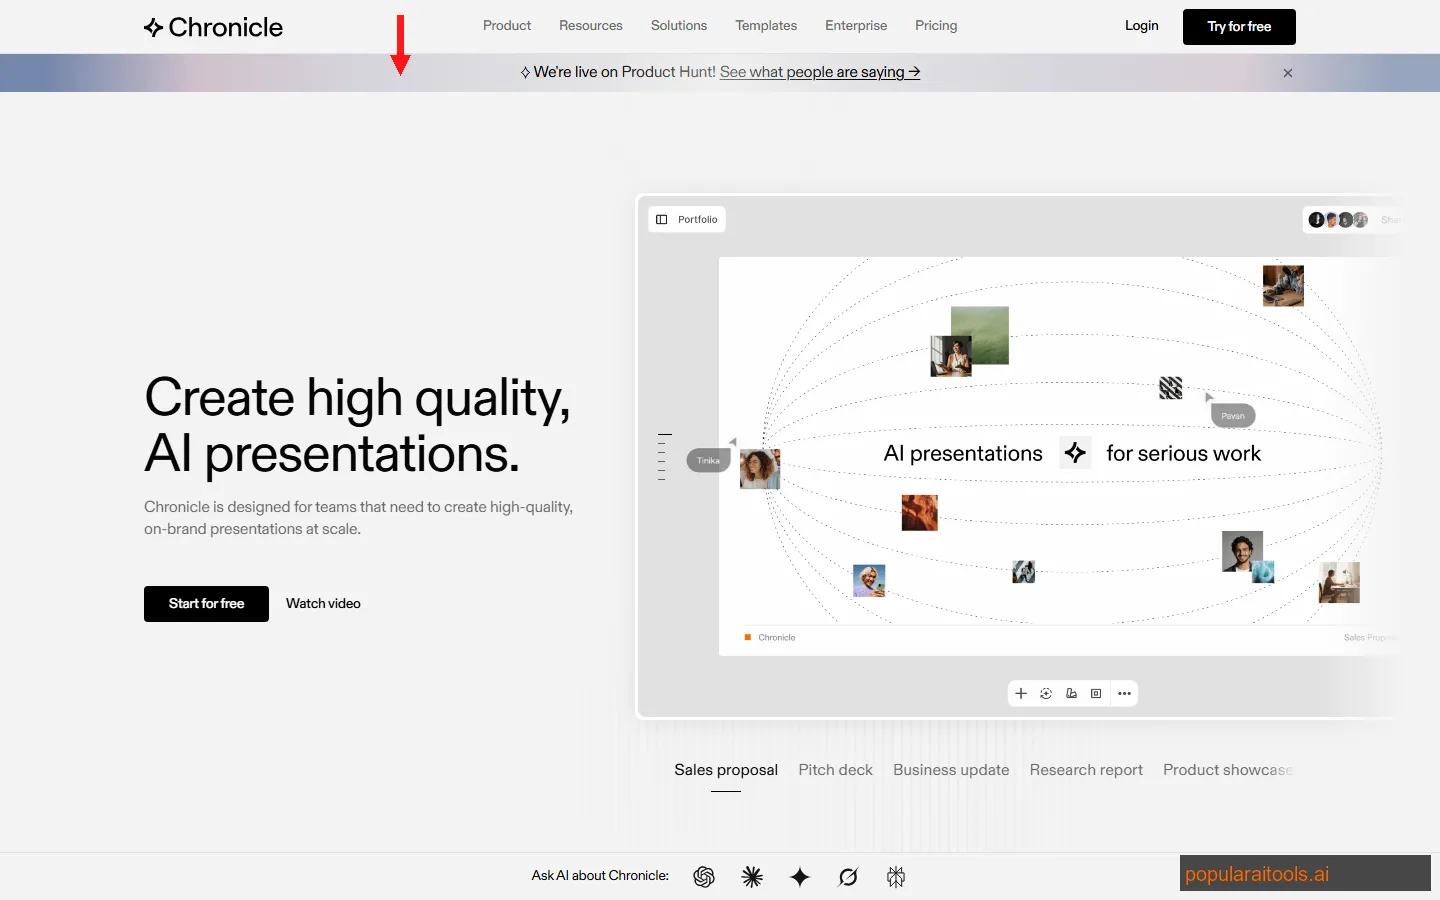
Task: Open the media/shapes icon in the toolbar
Action: [x=1071, y=693]
